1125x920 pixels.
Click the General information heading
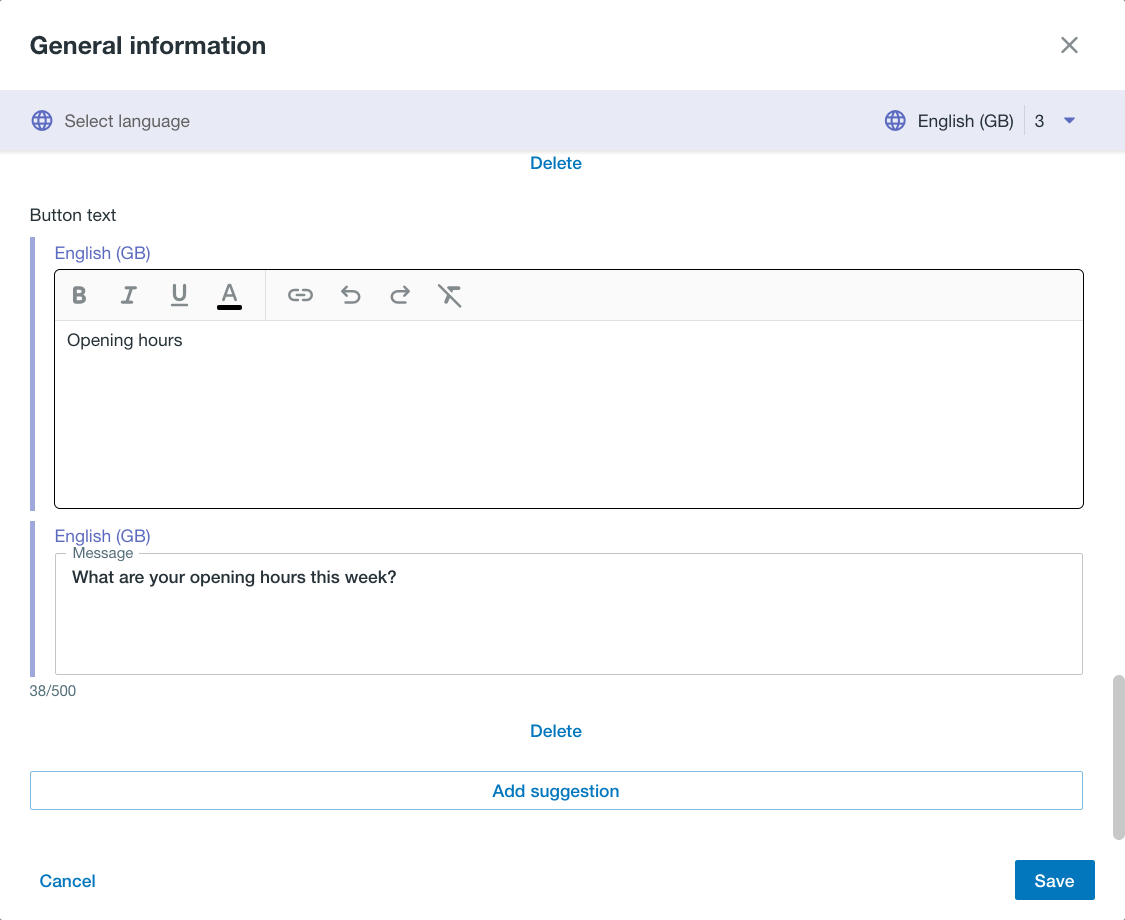click(x=148, y=45)
